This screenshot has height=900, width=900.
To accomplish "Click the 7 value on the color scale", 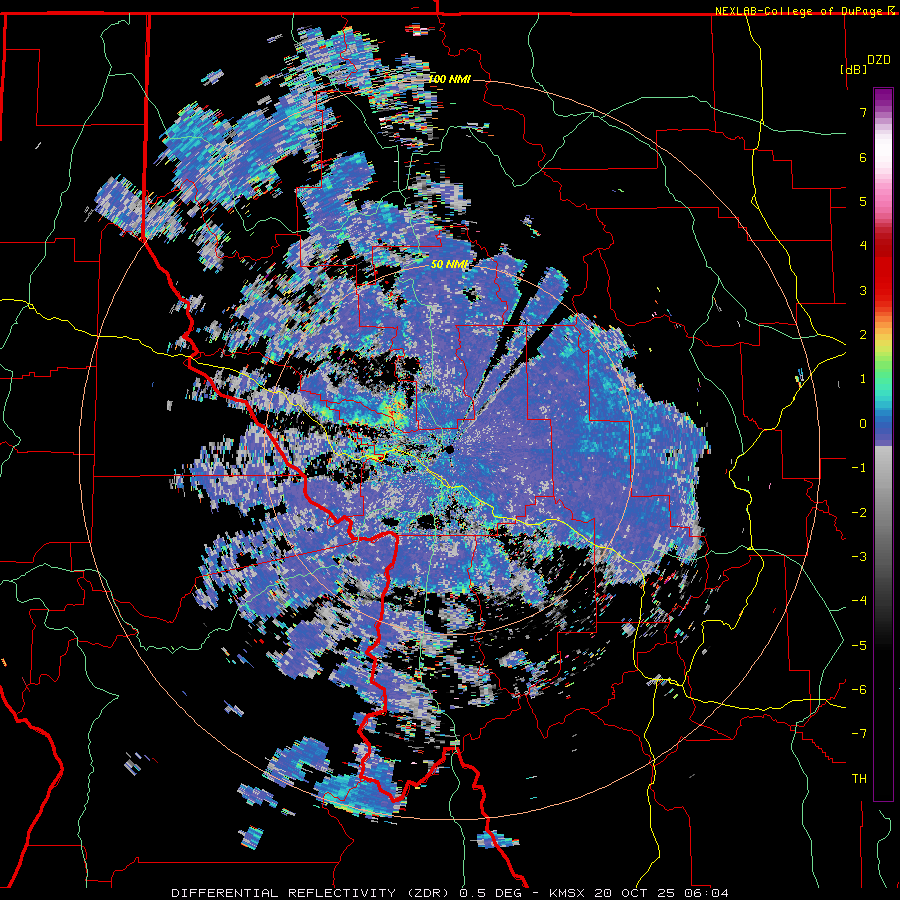I will 863,112.
